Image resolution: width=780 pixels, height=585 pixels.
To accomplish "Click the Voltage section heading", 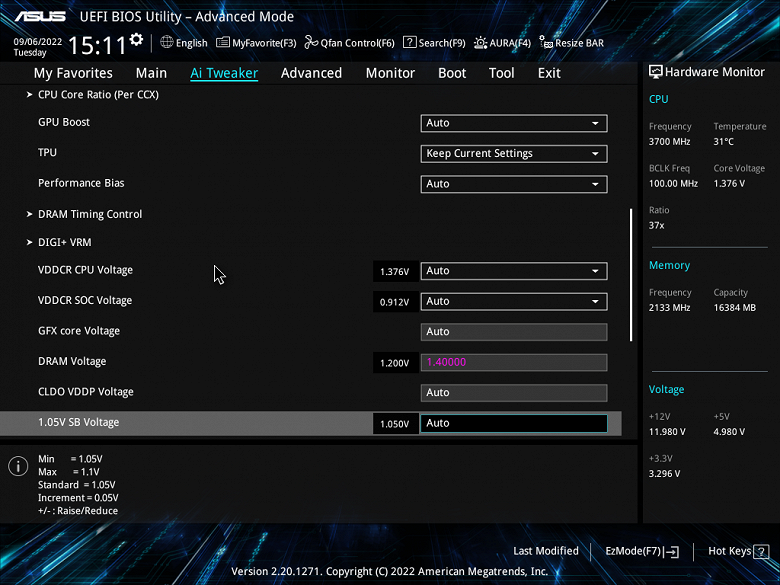I will 666,390.
